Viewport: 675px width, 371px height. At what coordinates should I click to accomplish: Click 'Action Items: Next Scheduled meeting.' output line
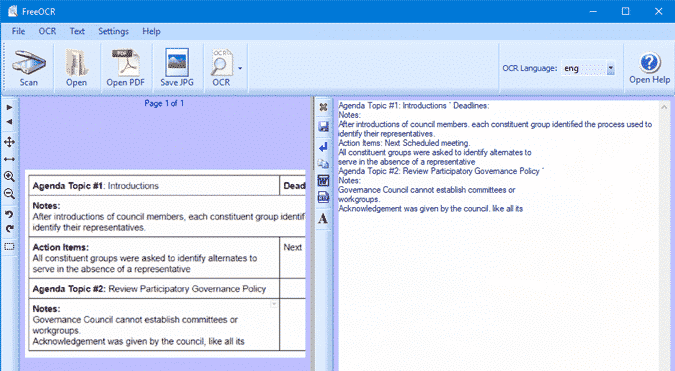404,143
